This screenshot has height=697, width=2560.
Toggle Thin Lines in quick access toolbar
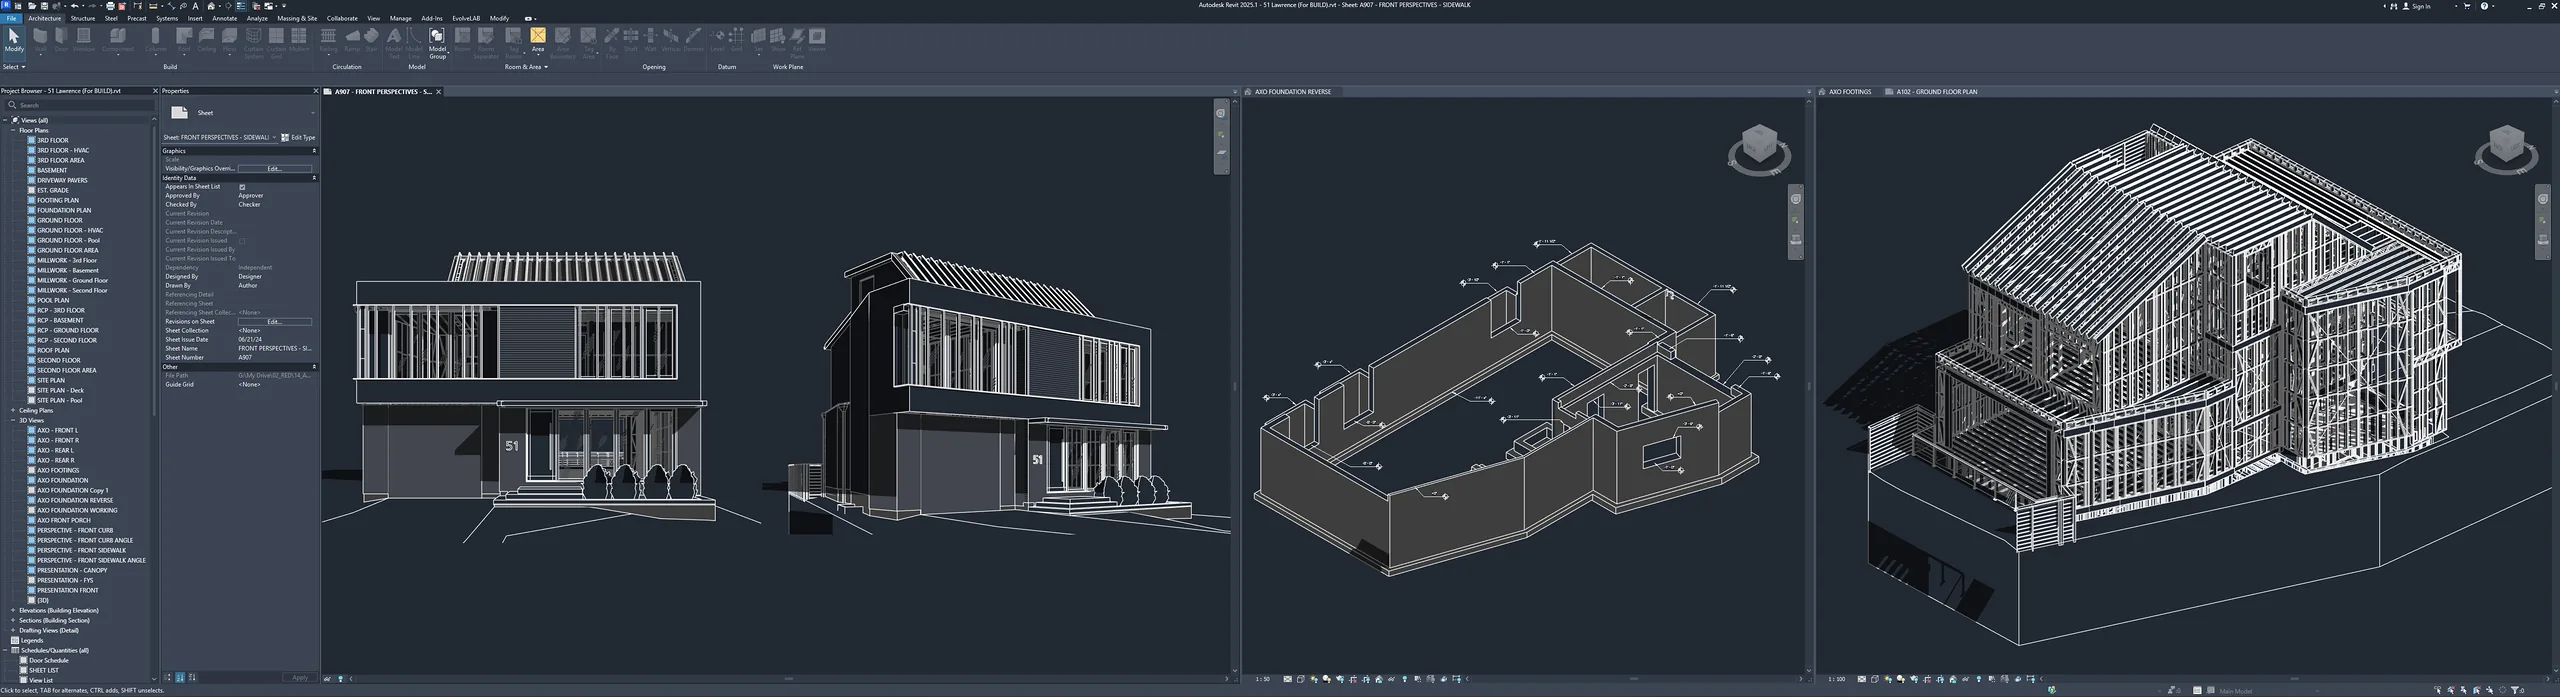point(240,6)
